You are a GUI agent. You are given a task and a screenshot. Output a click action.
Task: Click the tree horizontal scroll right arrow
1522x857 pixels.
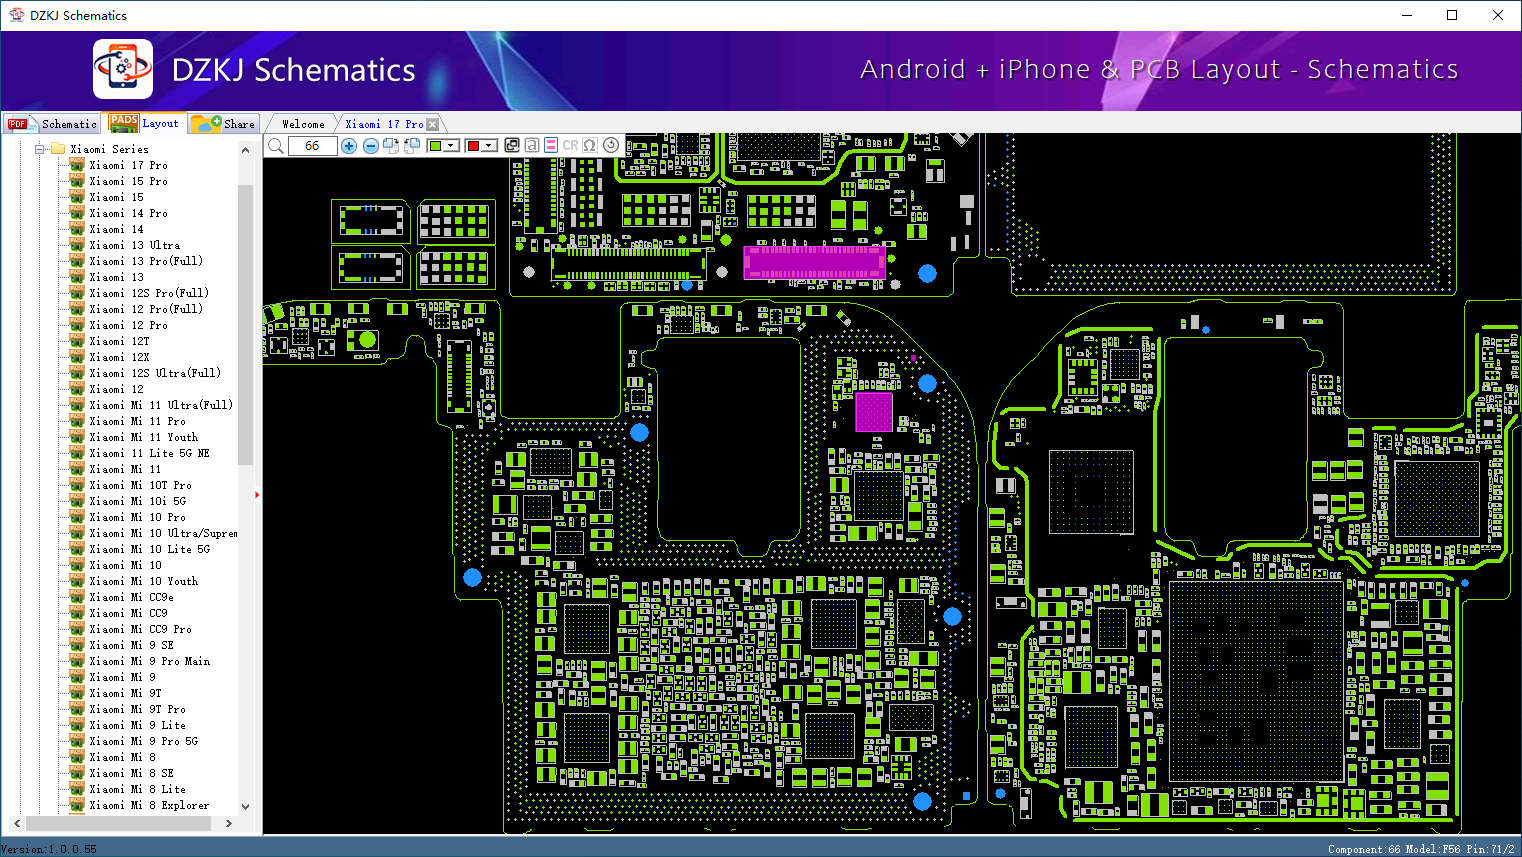(229, 824)
